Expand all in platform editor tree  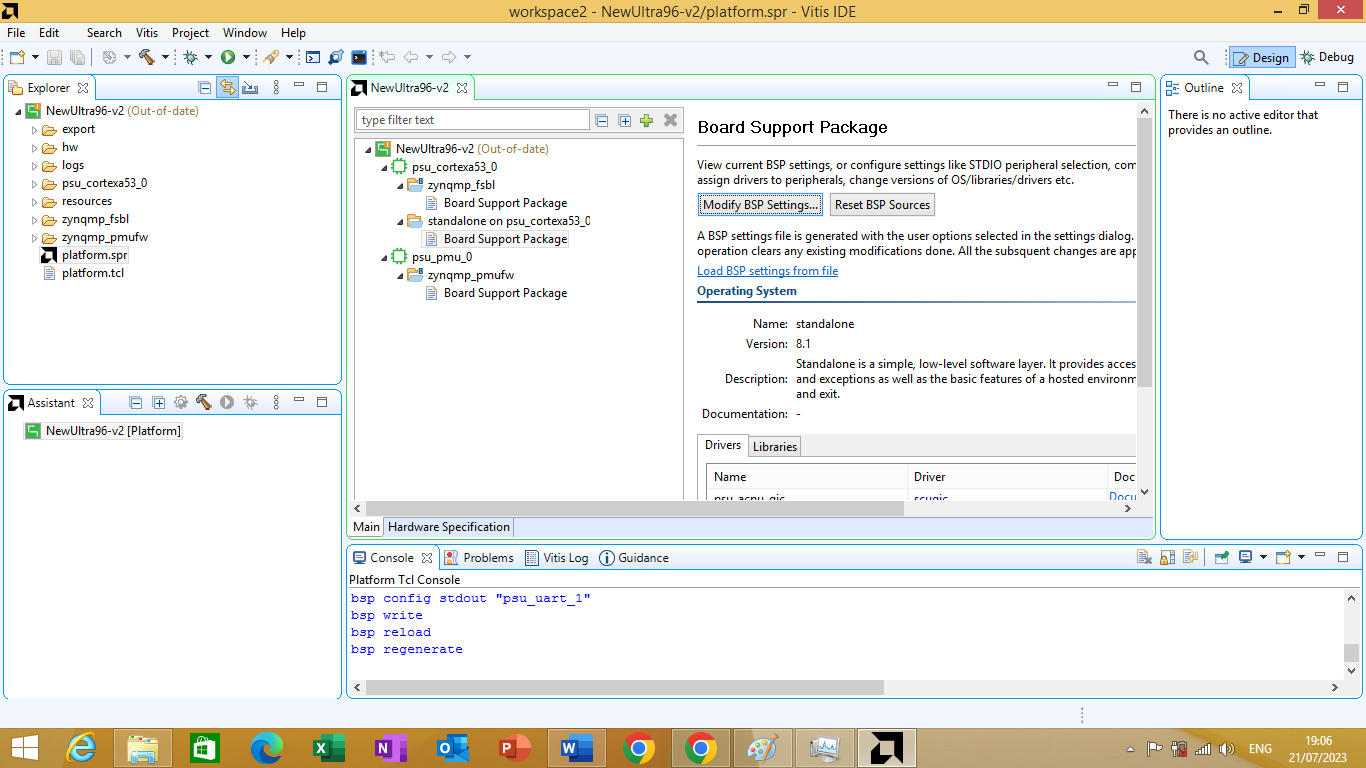point(625,120)
